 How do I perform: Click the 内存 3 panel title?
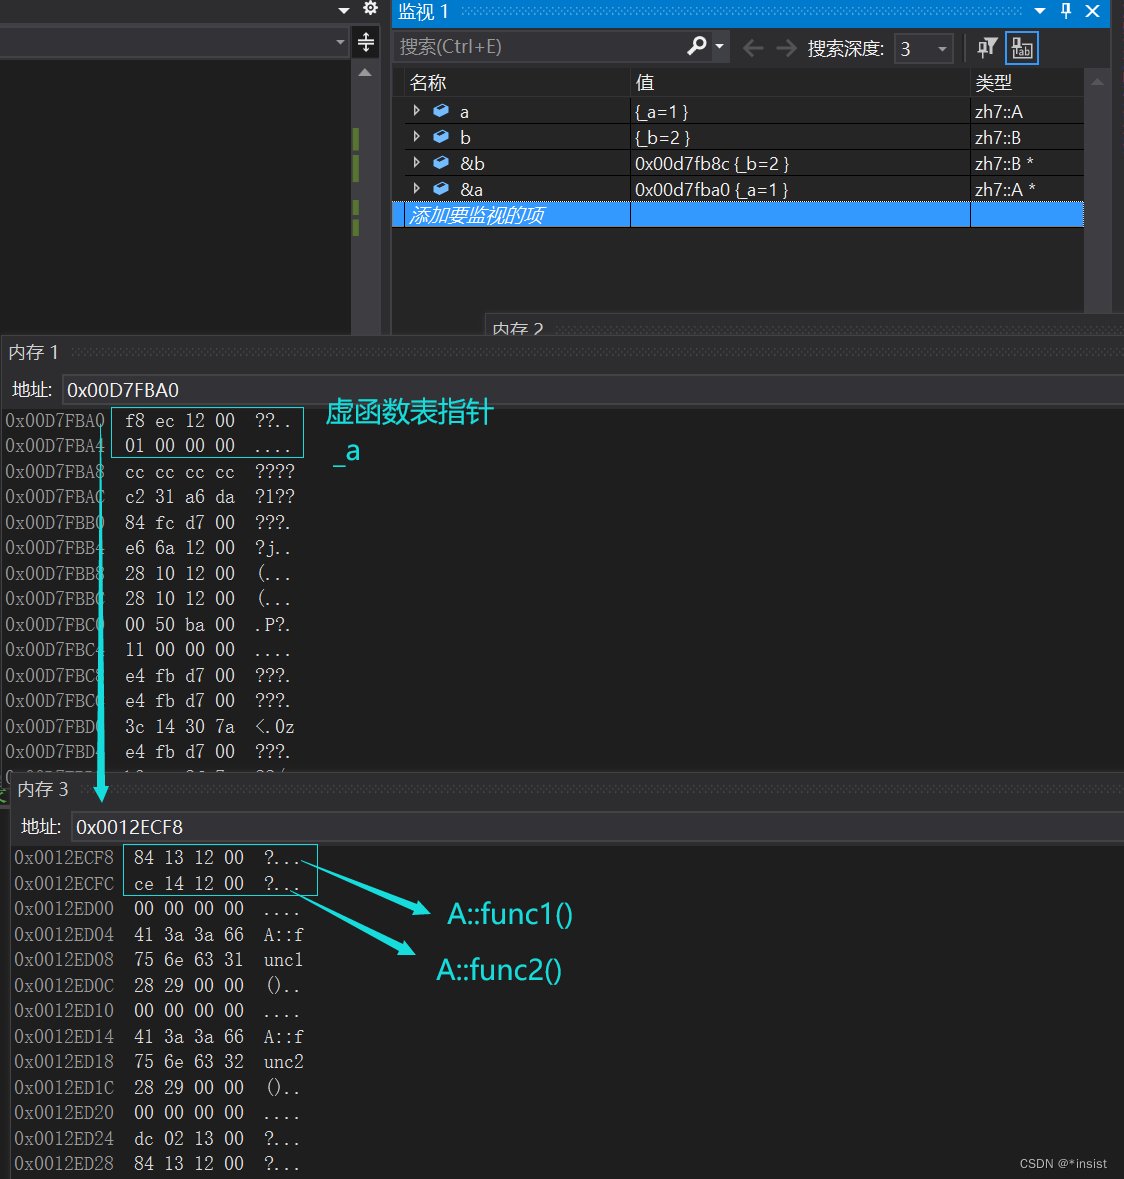coord(42,789)
